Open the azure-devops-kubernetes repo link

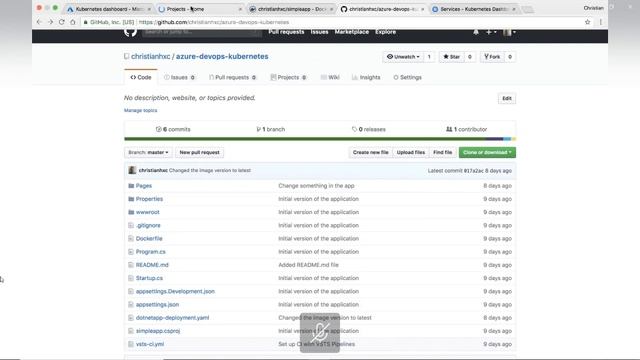222,57
